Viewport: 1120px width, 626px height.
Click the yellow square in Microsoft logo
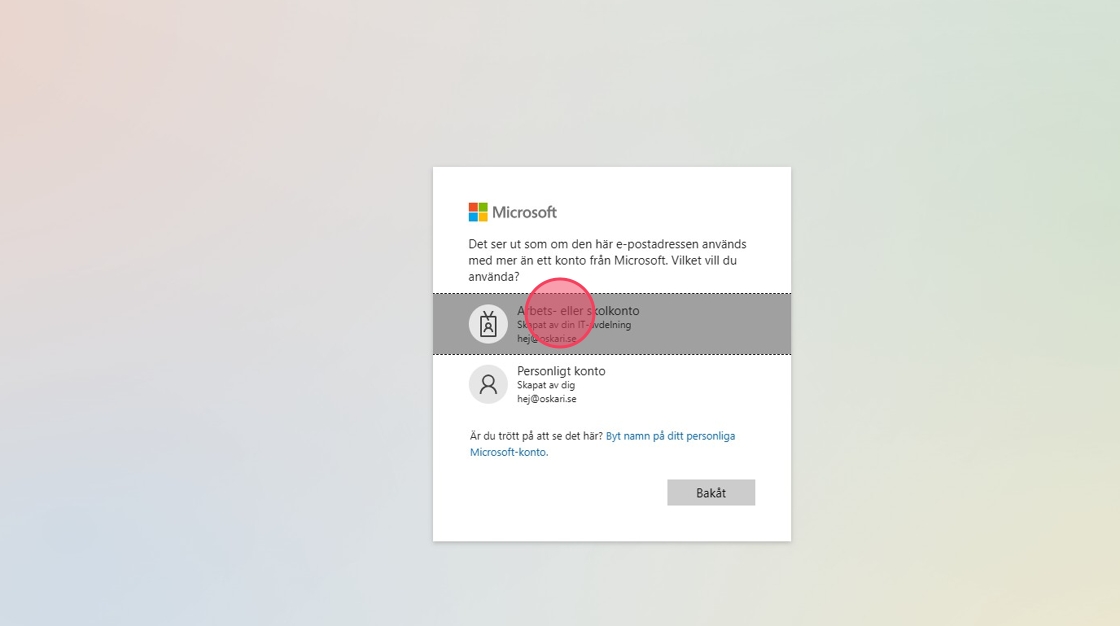[x=483, y=217]
